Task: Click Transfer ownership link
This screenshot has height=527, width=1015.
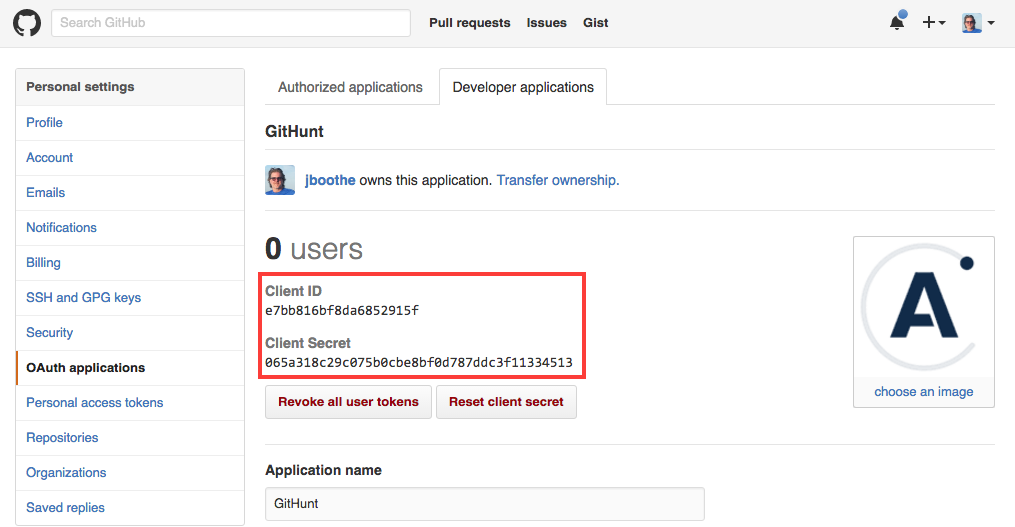Action: [x=557, y=180]
